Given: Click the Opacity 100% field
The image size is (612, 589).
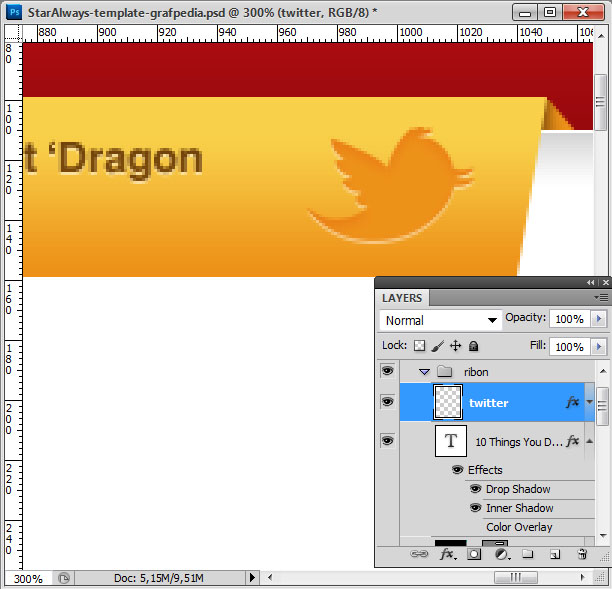Looking at the screenshot, I should pos(570,319).
